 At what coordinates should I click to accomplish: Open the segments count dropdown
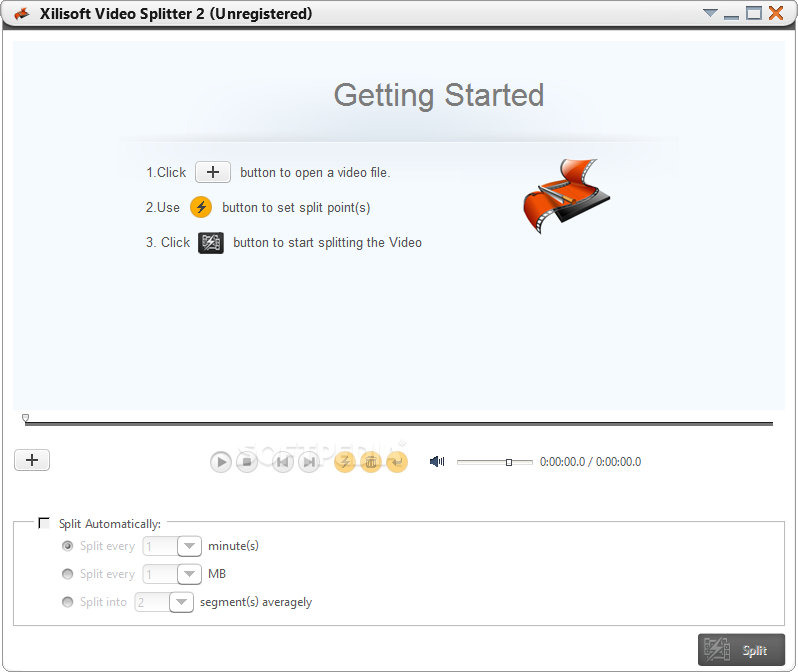(x=181, y=602)
